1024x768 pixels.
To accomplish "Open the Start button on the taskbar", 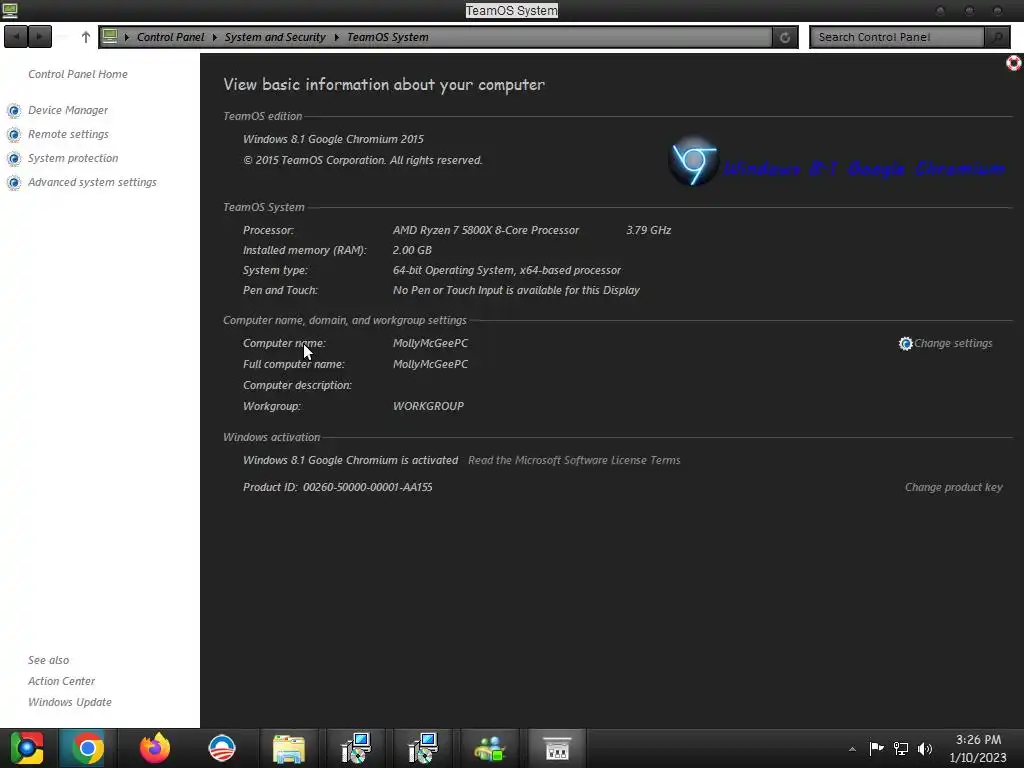I will 27,748.
